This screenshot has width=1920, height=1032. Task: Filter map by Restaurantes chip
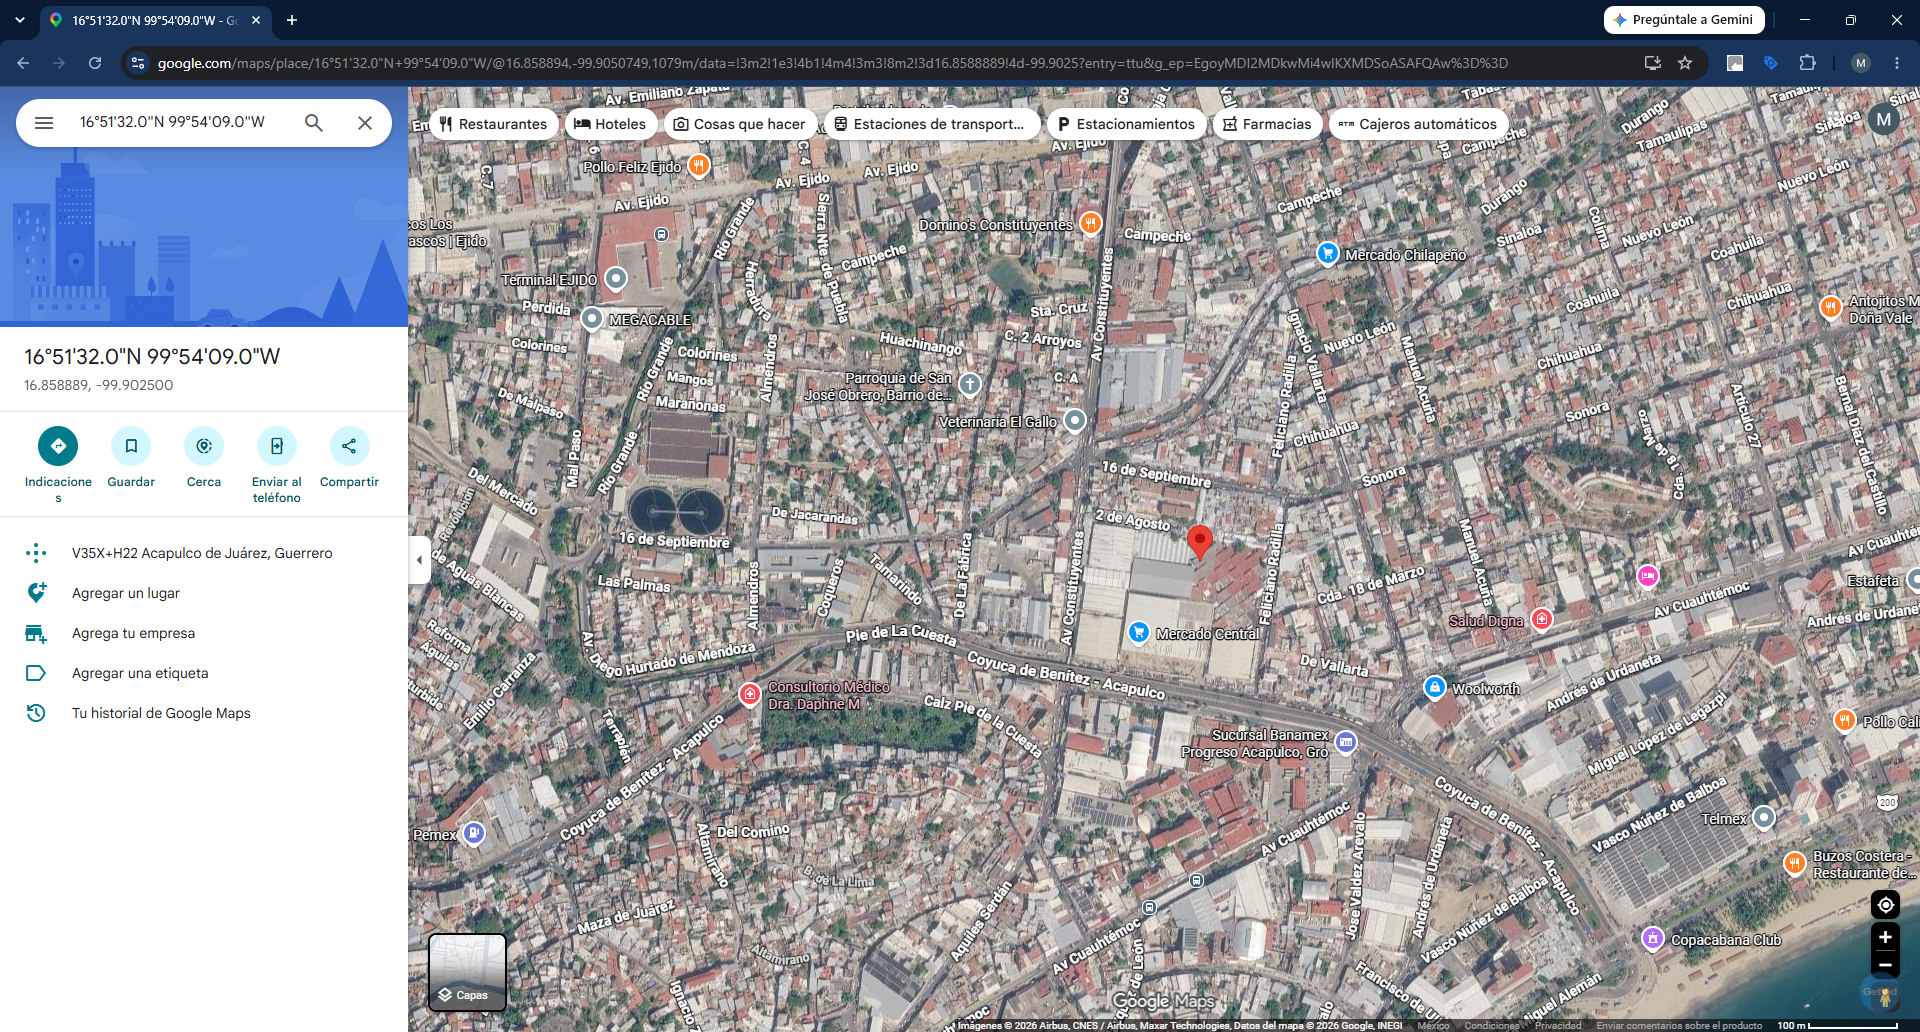[493, 124]
